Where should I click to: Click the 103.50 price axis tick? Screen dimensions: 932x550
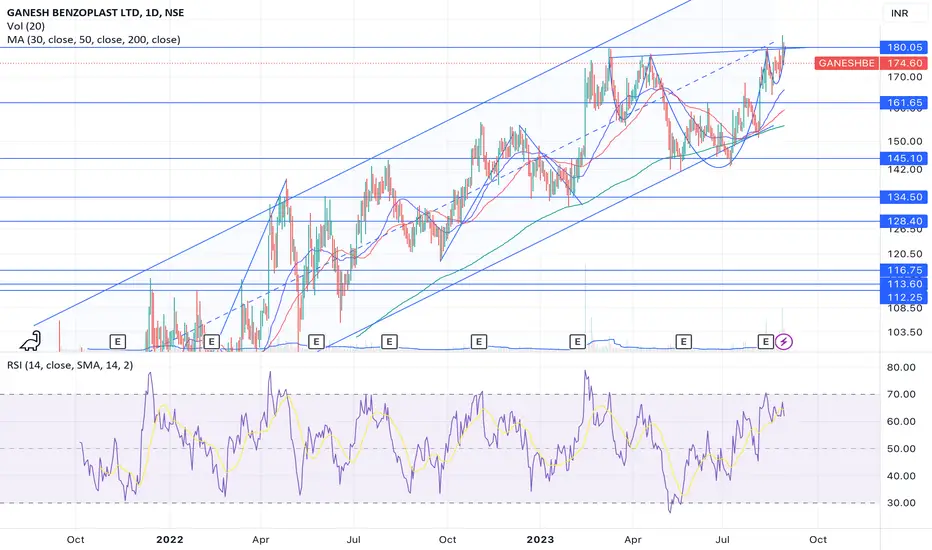[905, 332]
